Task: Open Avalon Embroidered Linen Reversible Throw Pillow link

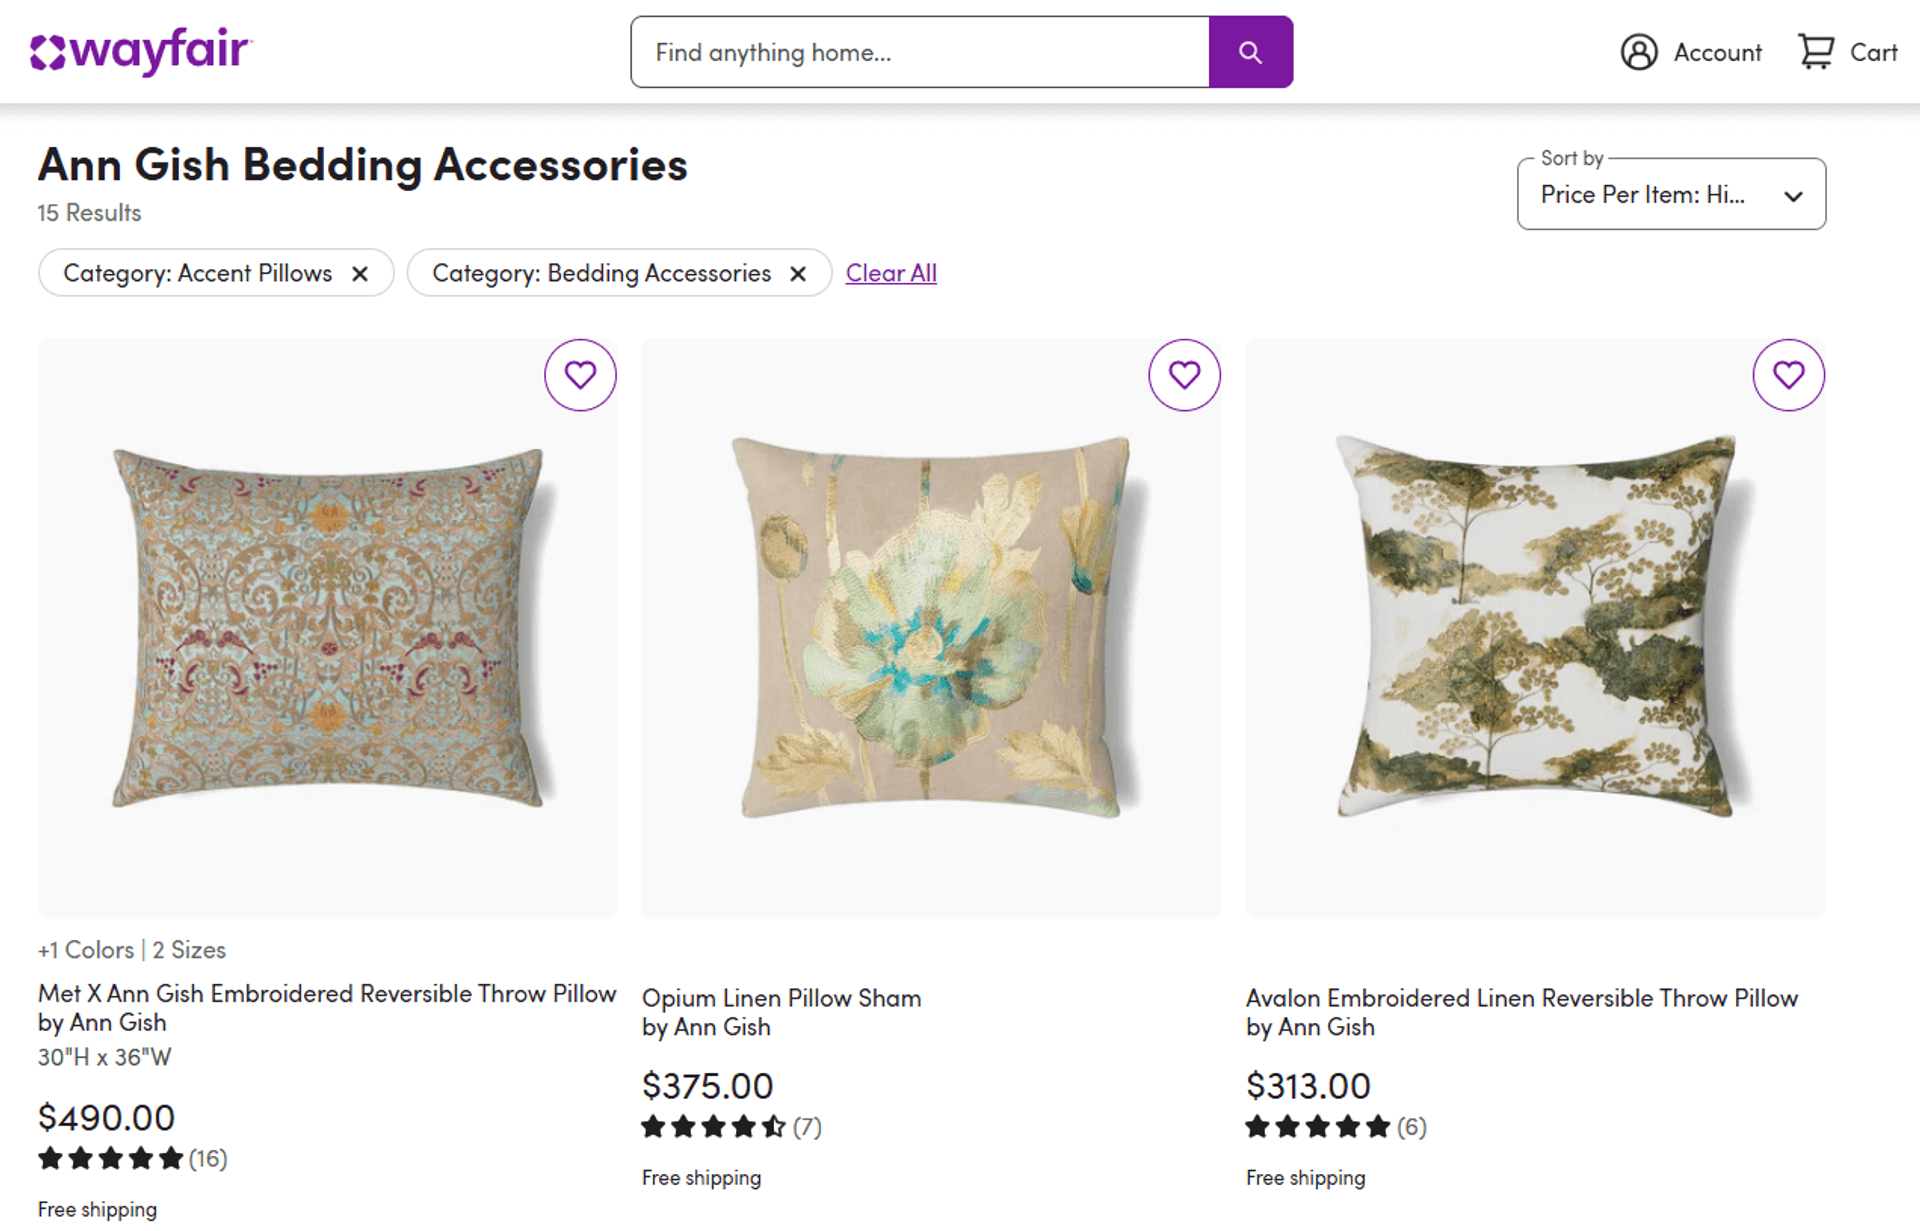Action: [x=1521, y=998]
